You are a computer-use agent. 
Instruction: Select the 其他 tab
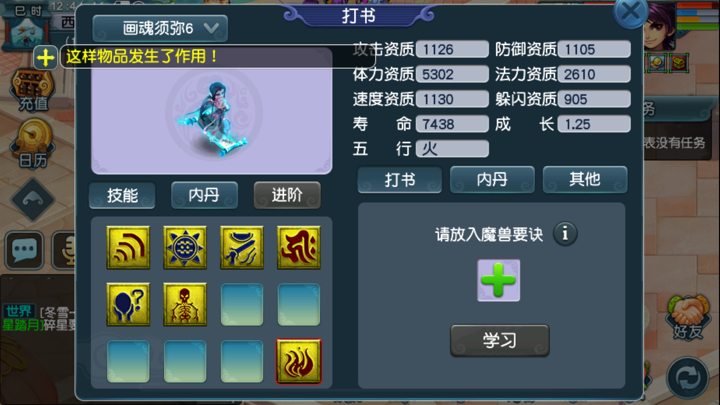[x=585, y=179]
